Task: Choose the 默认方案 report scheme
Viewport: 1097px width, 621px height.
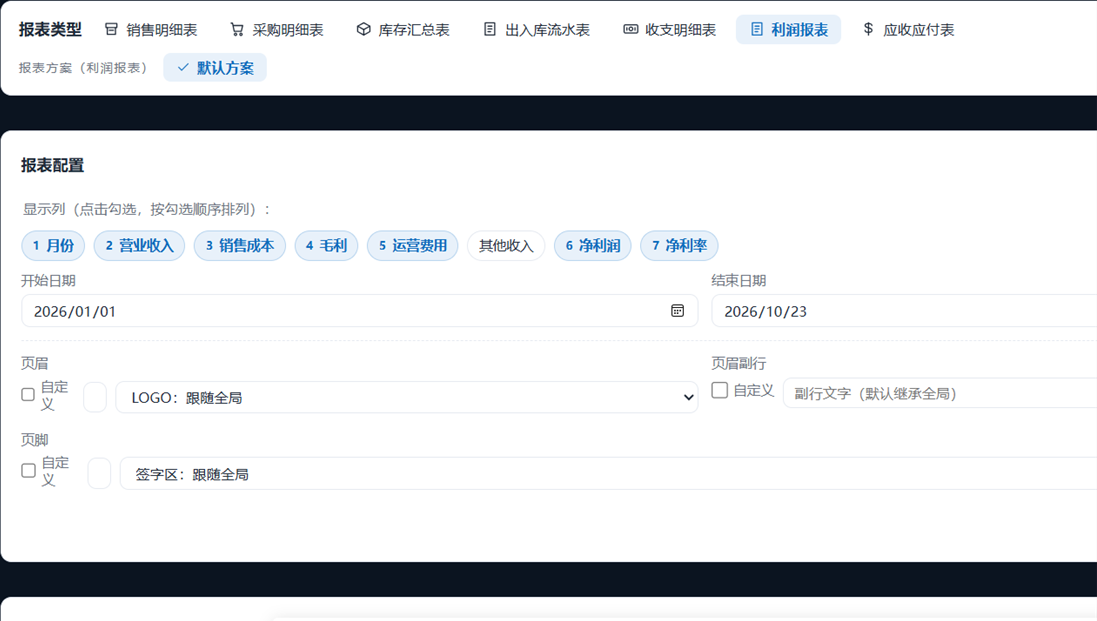Action: point(215,68)
